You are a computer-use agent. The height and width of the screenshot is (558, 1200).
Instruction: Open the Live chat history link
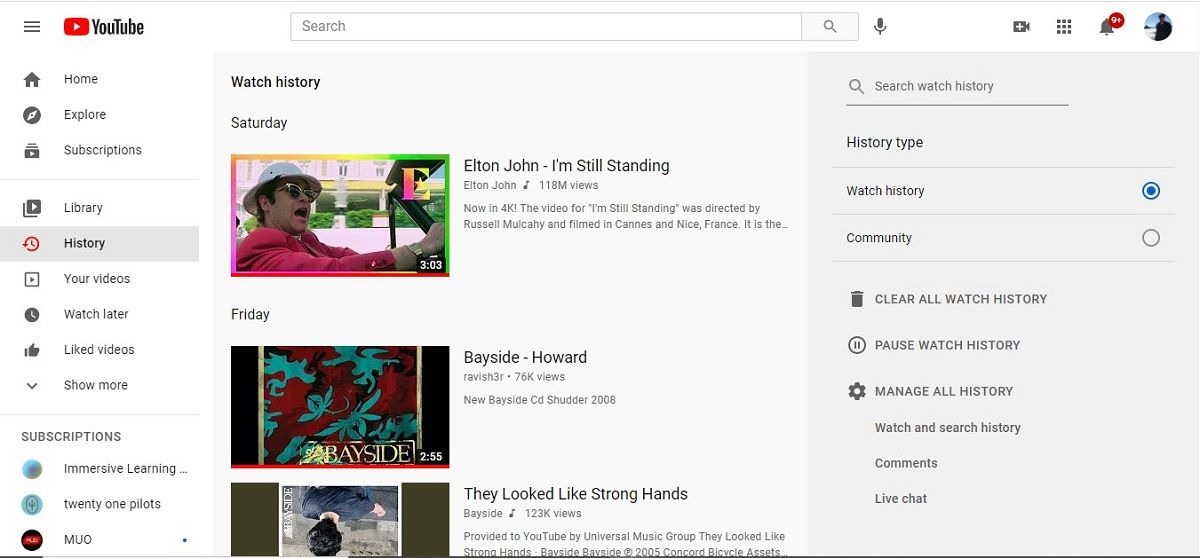(x=901, y=499)
